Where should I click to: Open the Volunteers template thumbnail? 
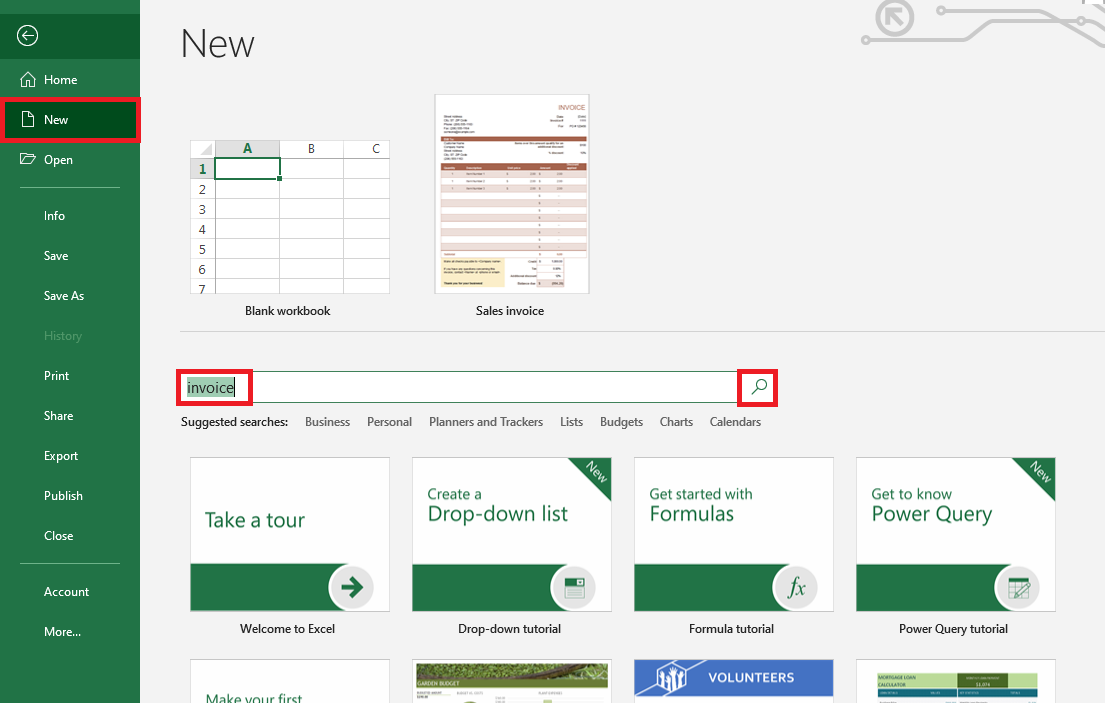pyautogui.click(x=734, y=681)
